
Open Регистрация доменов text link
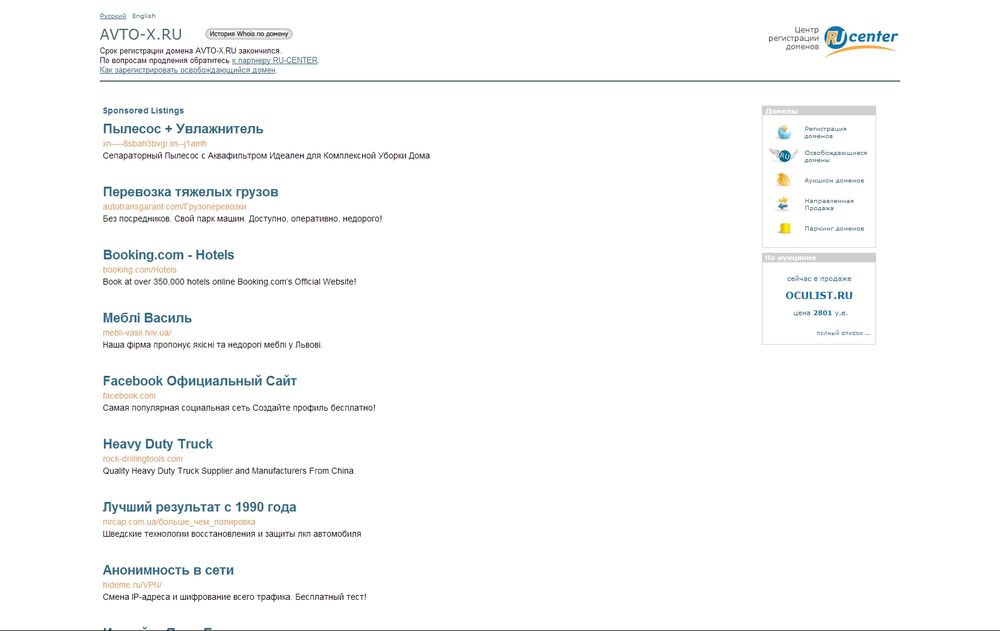[825, 133]
